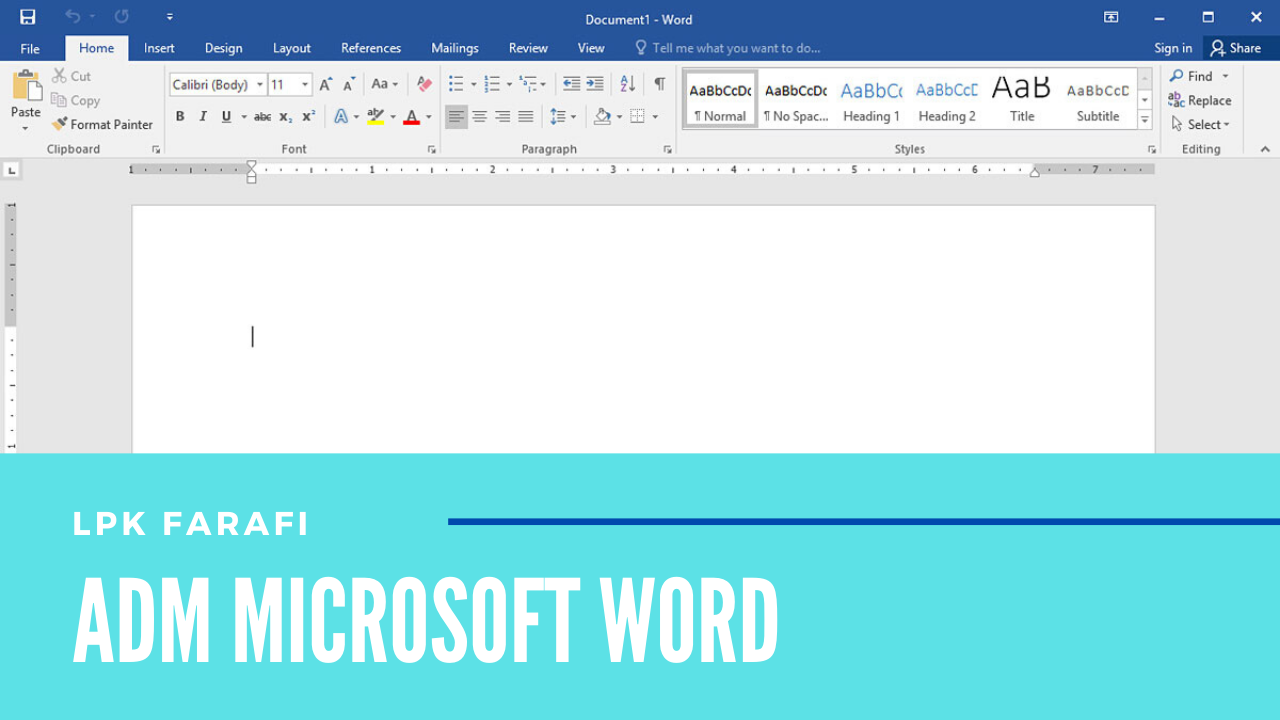This screenshot has height=720, width=1280.
Task: Open the Select menu in Editing
Action: tap(1200, 124)
